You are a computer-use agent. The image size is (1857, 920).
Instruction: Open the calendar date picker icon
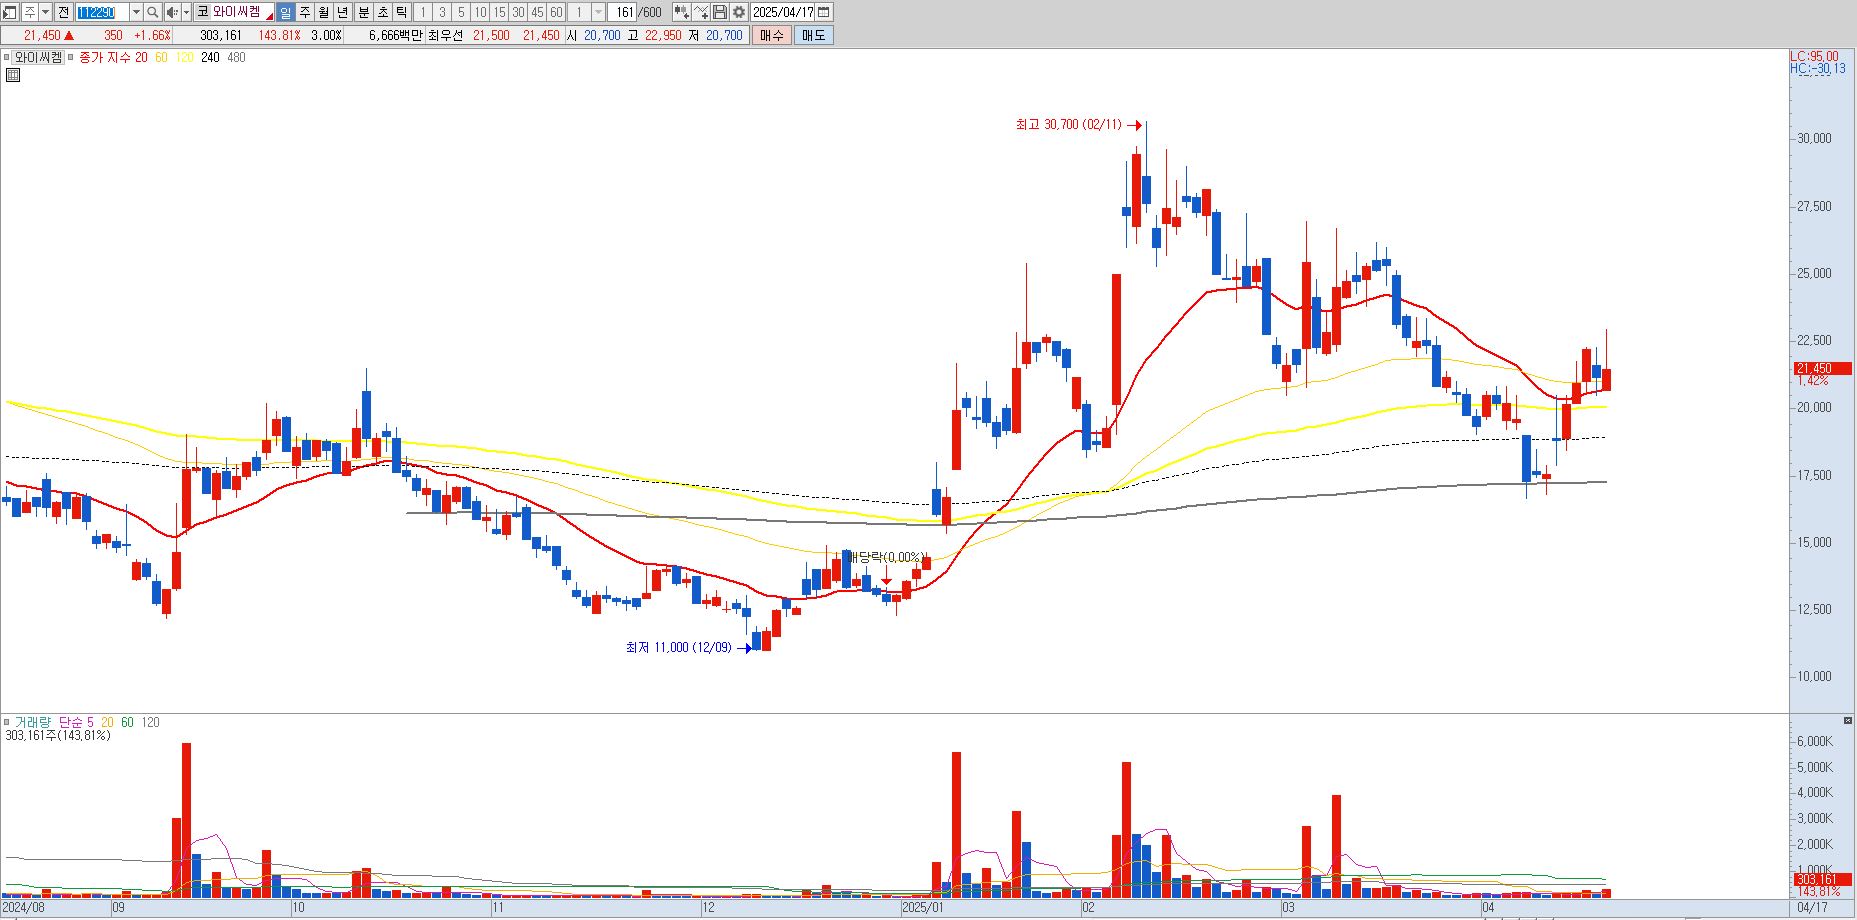coord(823,12)
